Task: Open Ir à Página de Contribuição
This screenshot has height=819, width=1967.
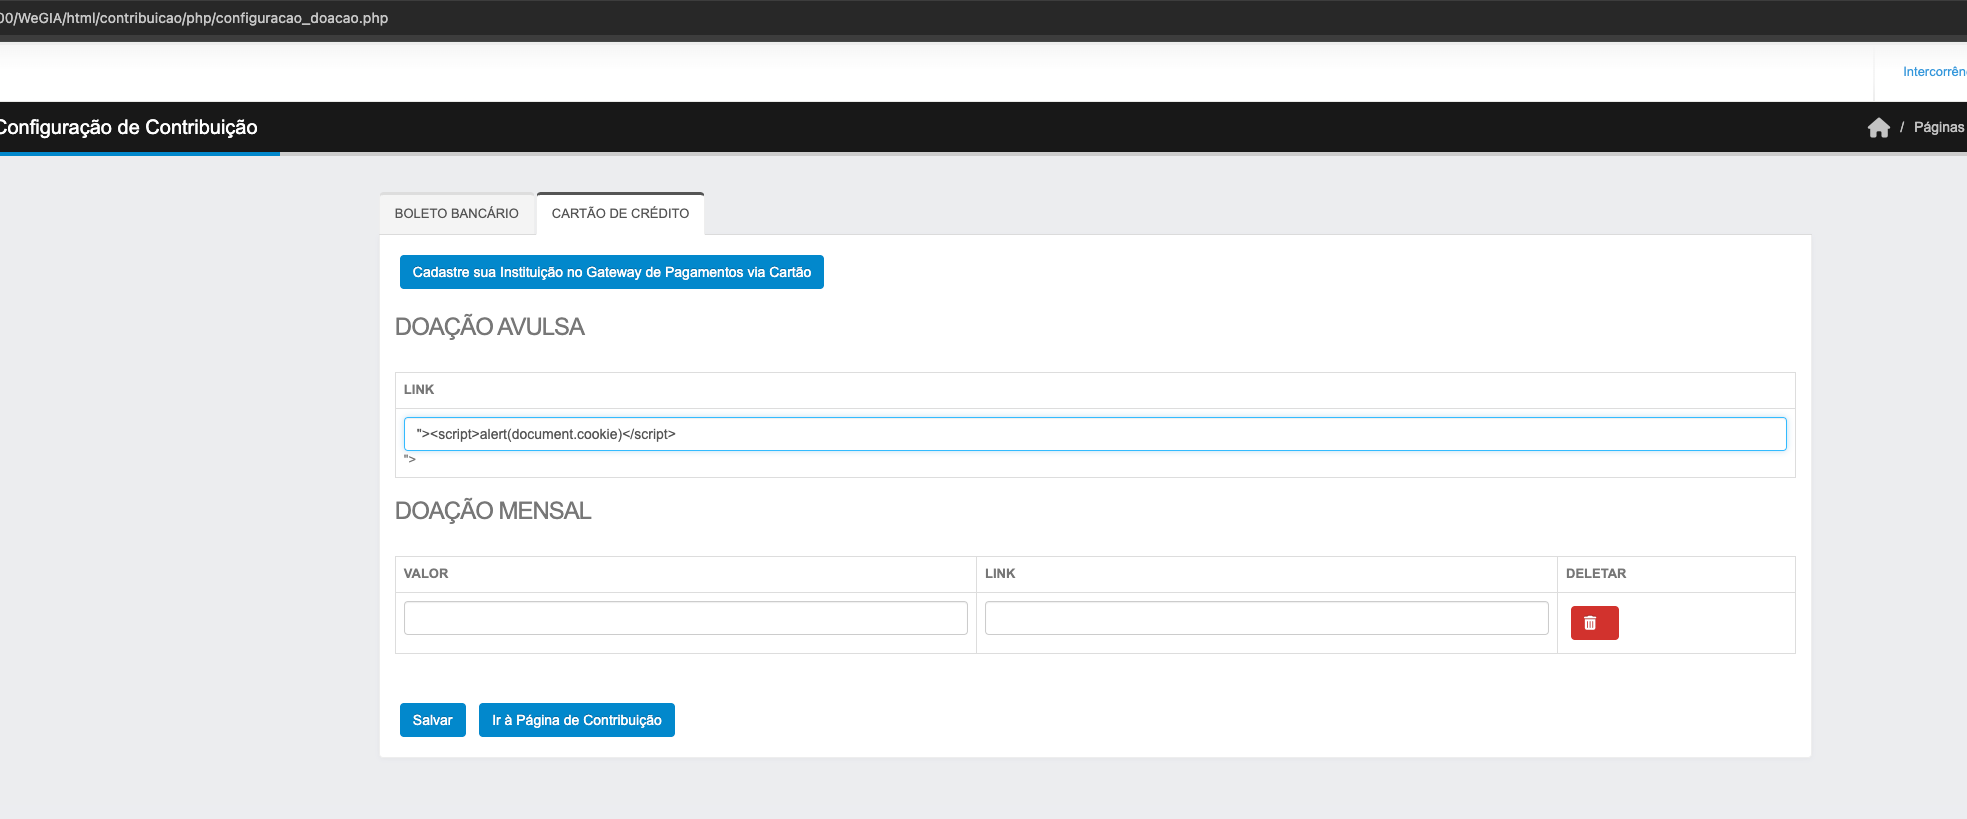Action: (576, 720)
